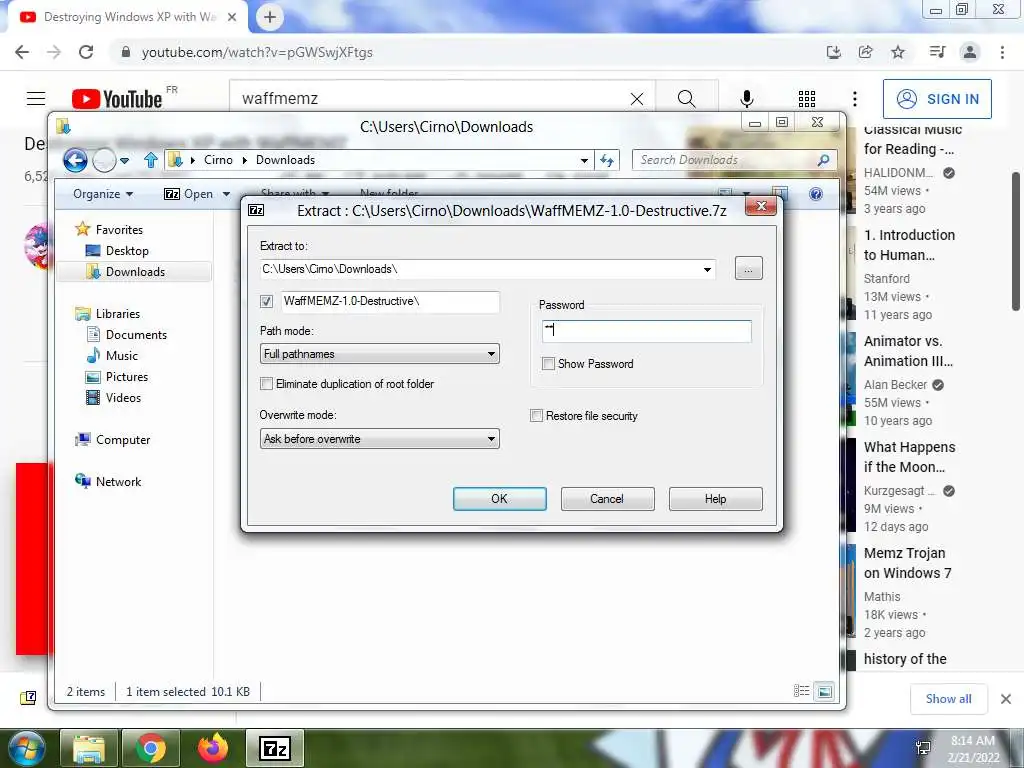Open Memz Trojan on Windows 7 video
Image resolution: width=1024 pixels, height=768 pixels.
pos(907,563)
